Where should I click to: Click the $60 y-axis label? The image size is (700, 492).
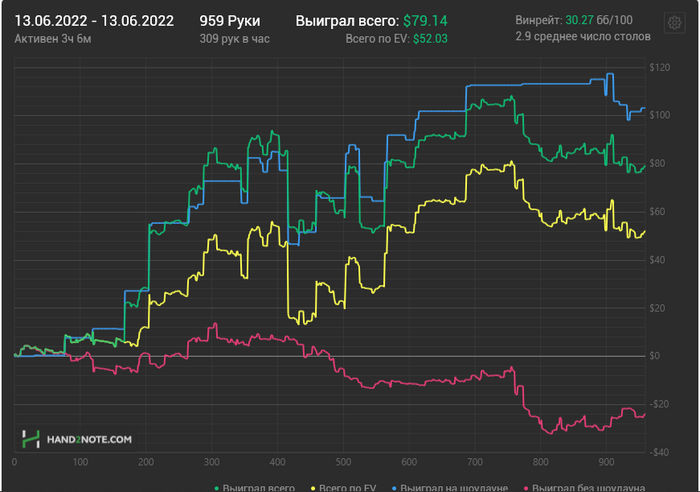click(657, 212)
